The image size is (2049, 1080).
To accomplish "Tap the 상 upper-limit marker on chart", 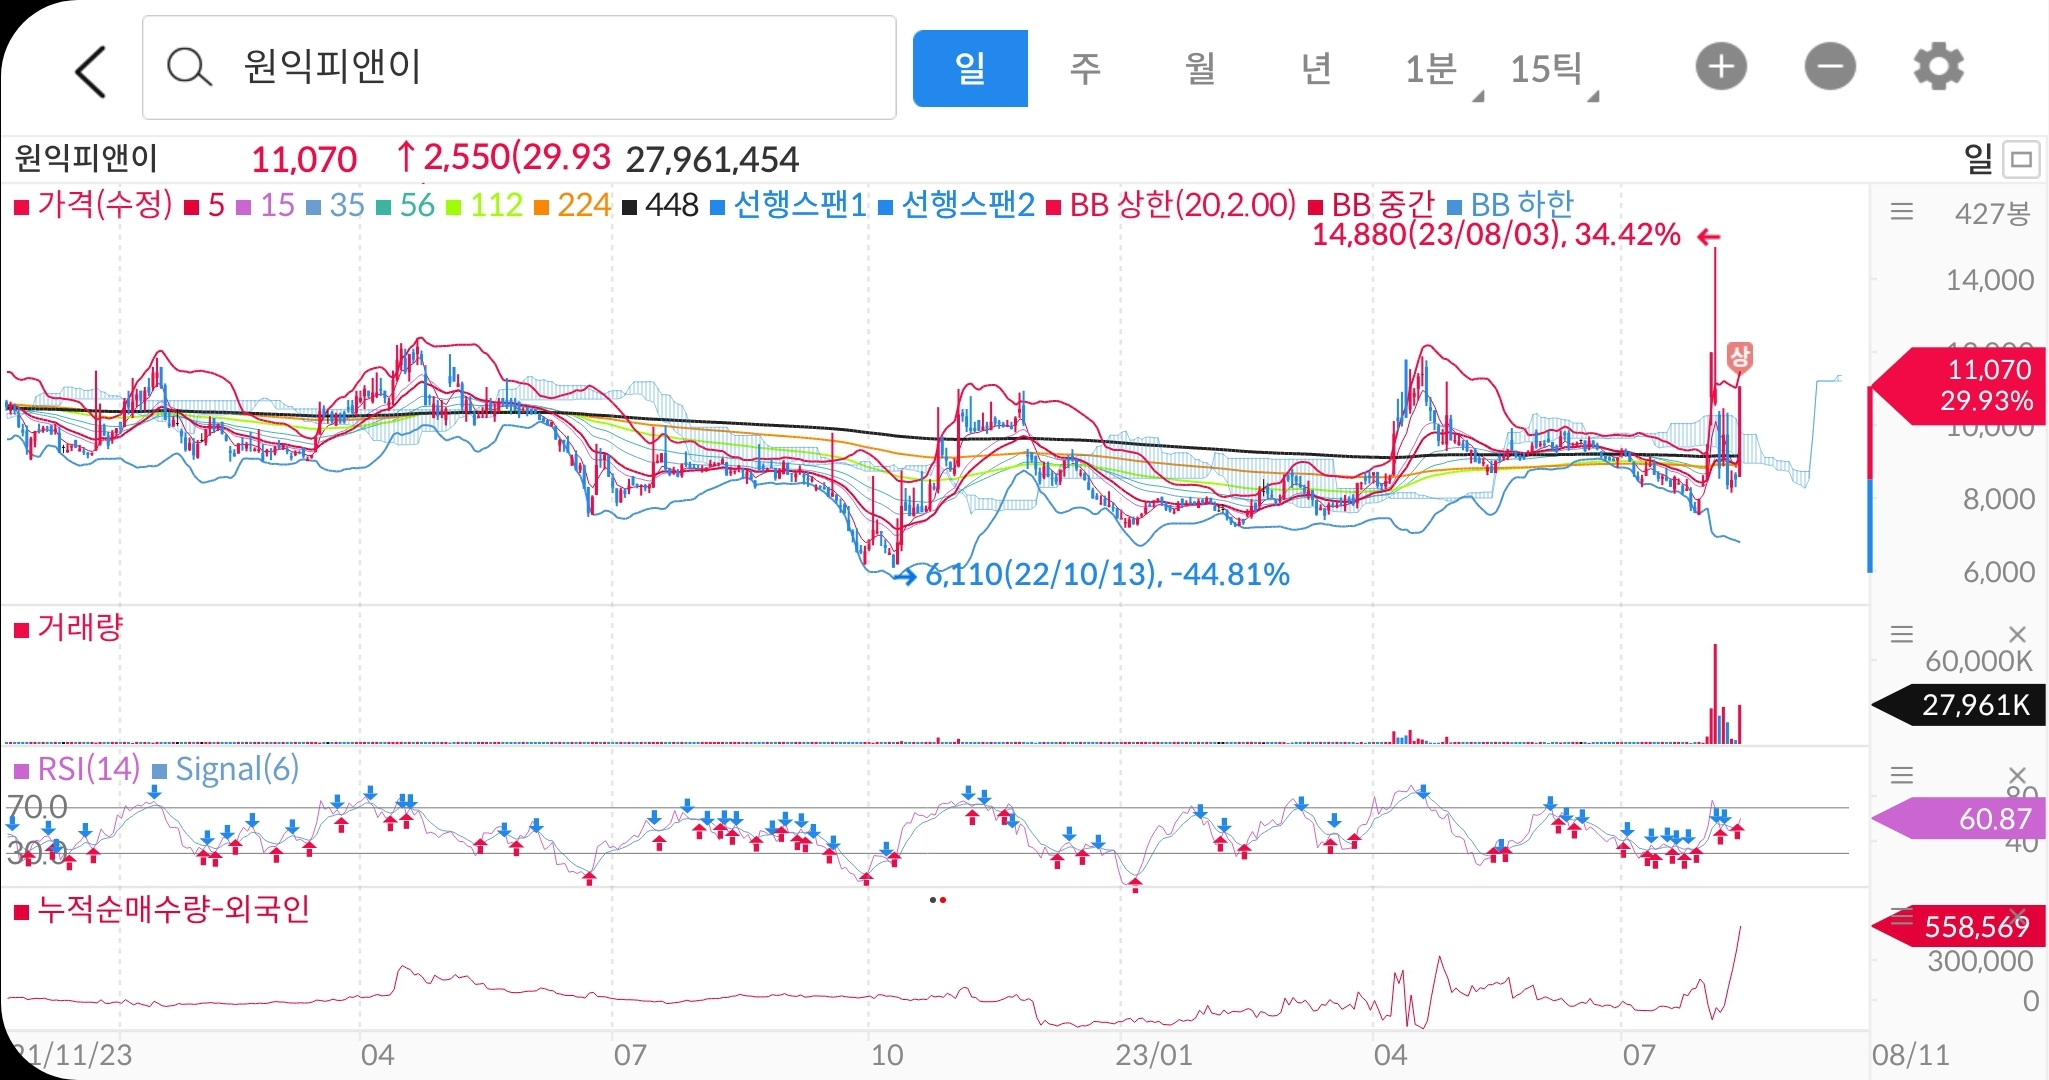I will click(x=1739, y=357).
